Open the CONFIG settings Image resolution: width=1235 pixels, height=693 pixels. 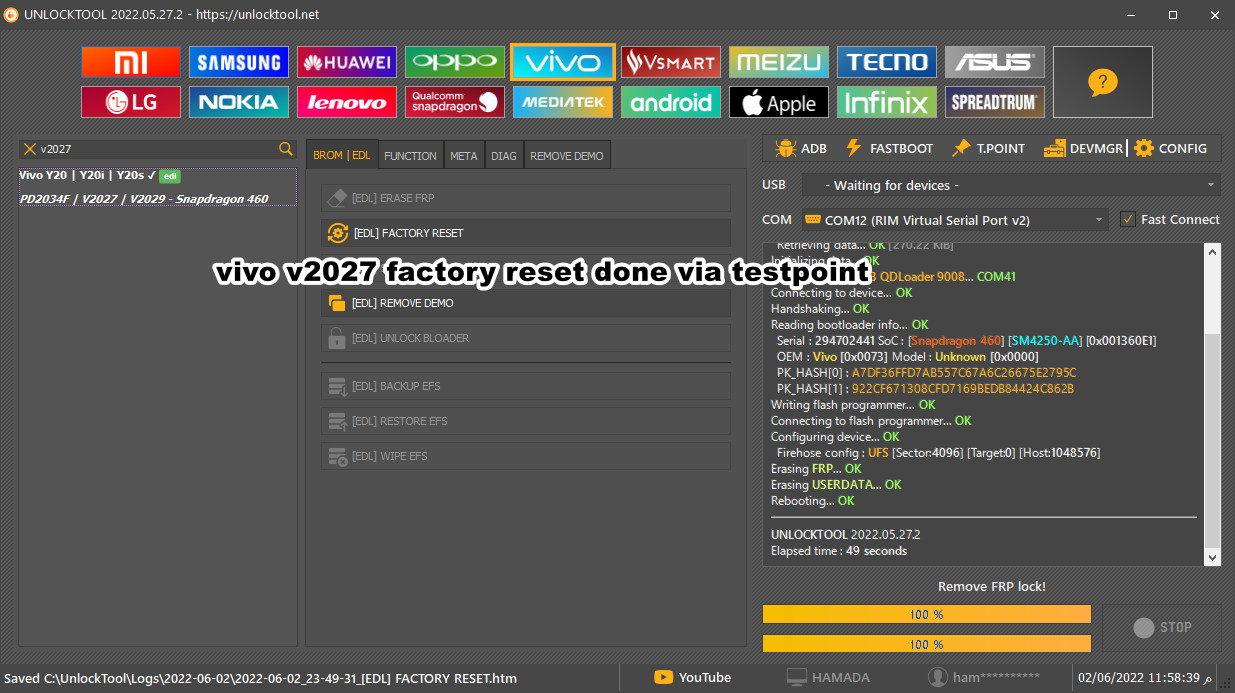tap(1171, 148)
